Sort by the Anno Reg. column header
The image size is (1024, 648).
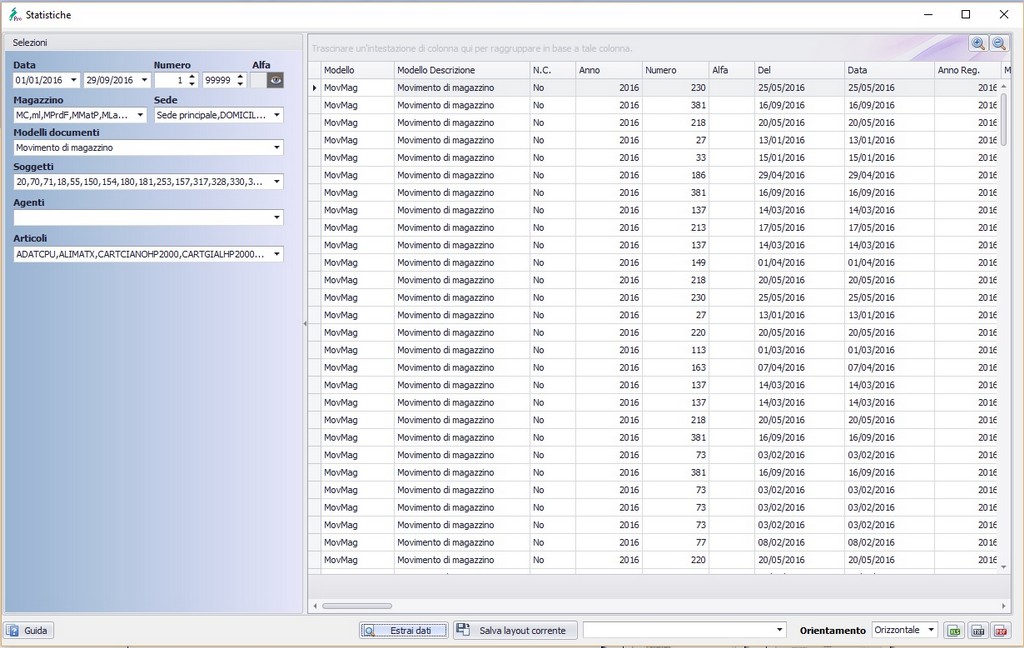pyautogui.click(x=967, y=70)
